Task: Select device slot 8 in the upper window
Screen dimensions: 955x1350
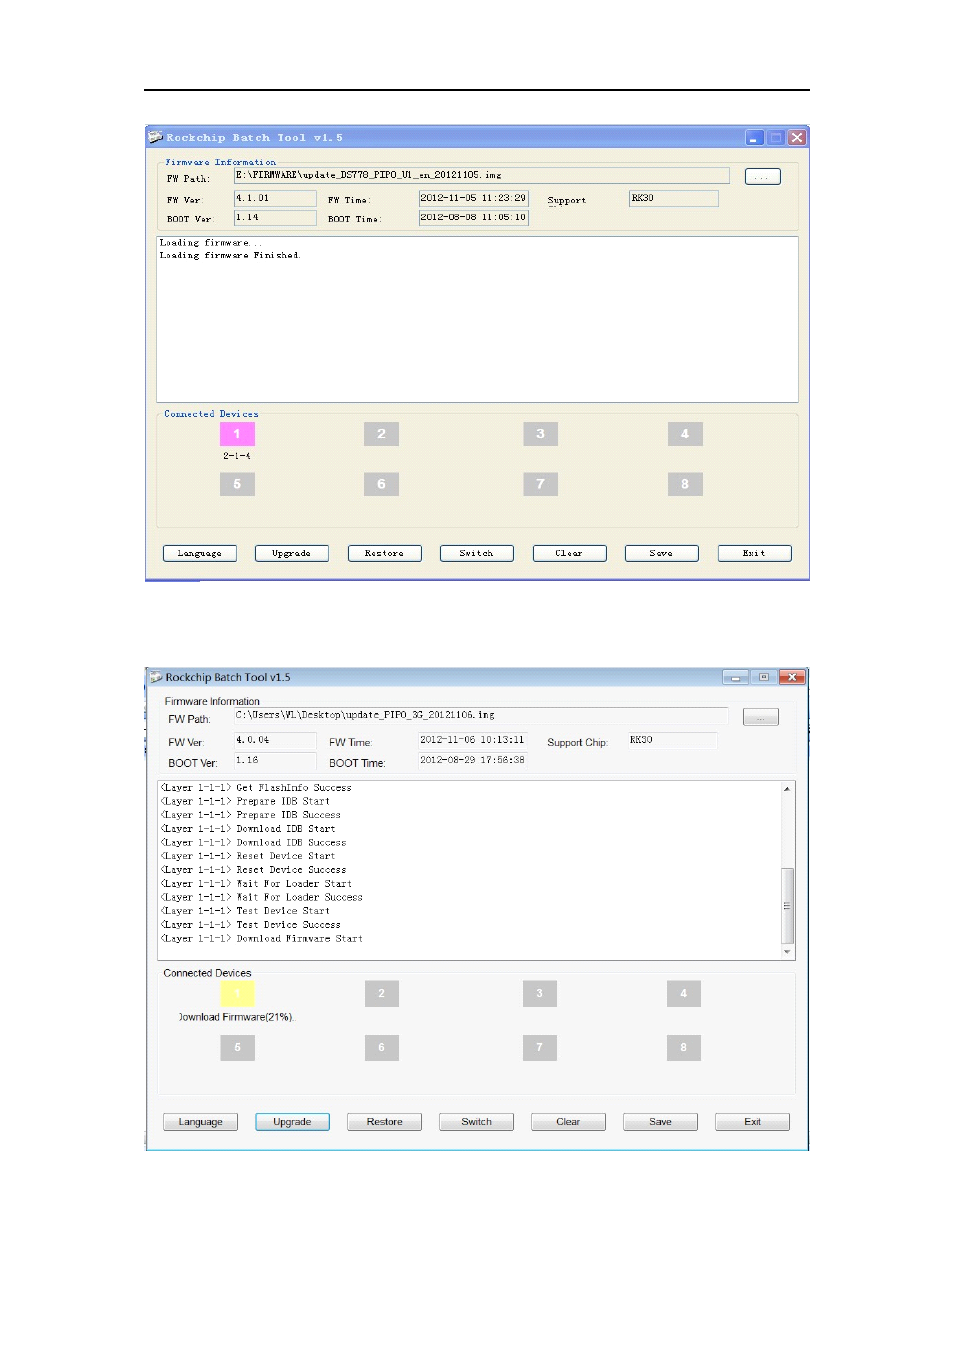Action: (x=685, y=484)
